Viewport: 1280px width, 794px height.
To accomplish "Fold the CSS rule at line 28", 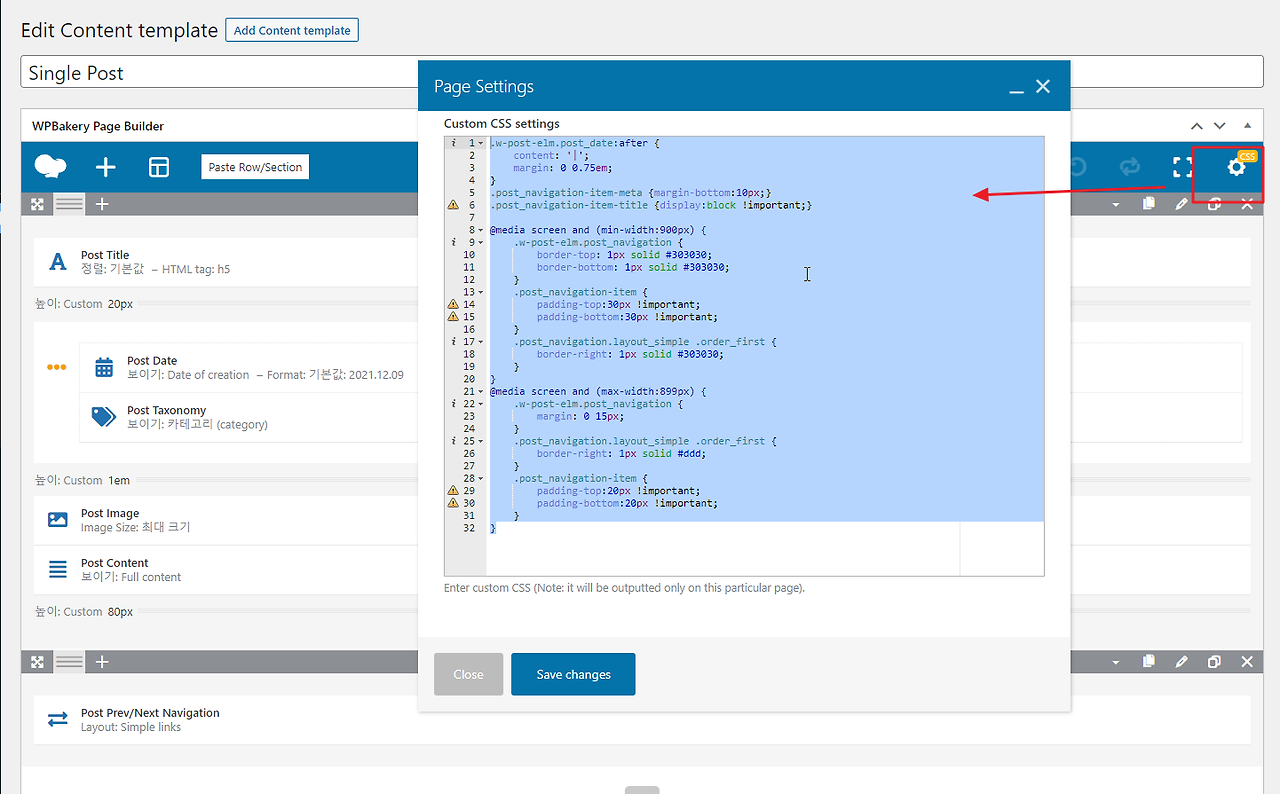I will [481, 478].
